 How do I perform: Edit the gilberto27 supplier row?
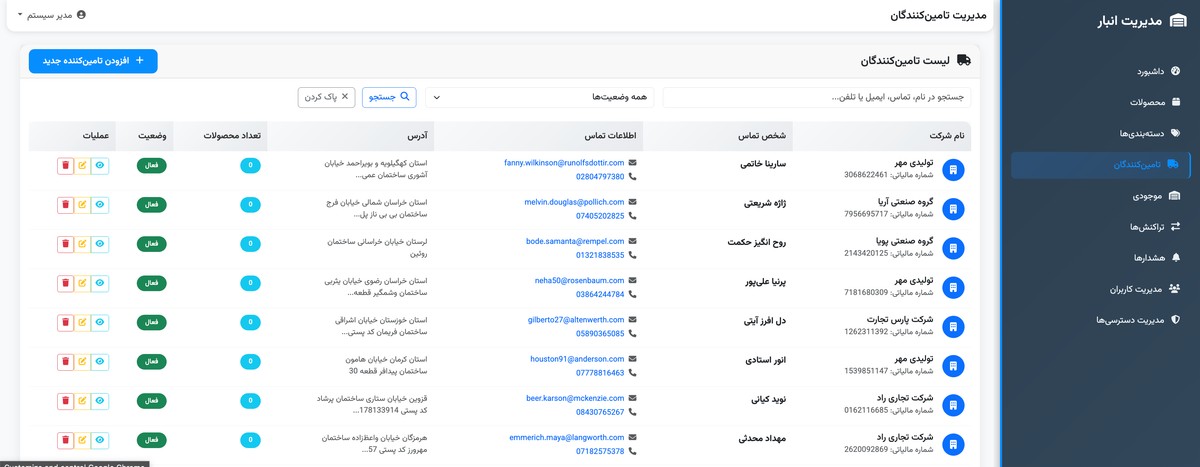82,322
